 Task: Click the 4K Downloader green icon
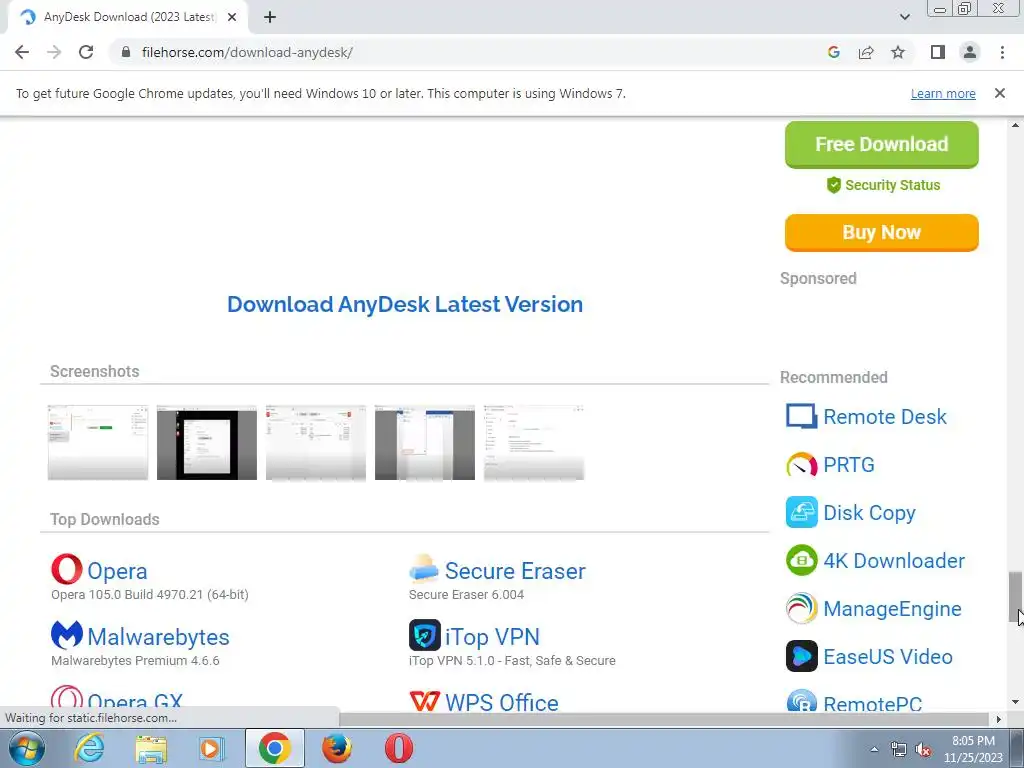[x=801, y=560]
